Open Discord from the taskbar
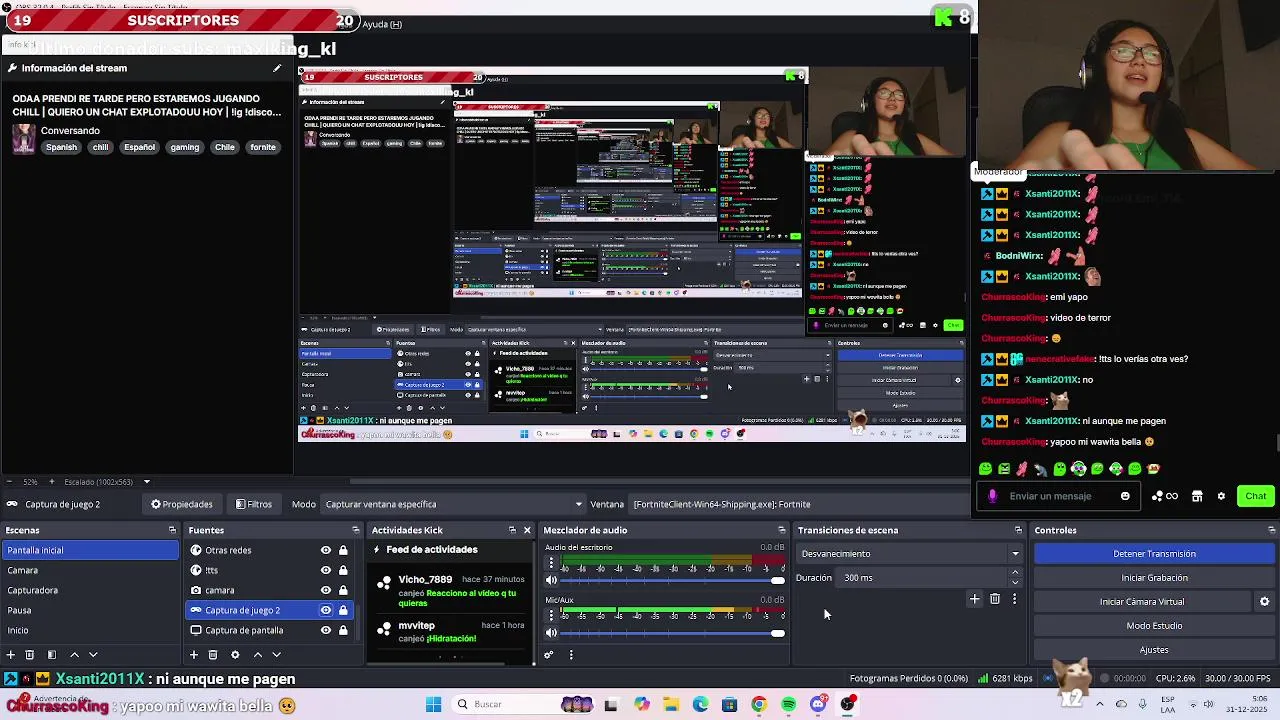 click(x=818, y=704)
